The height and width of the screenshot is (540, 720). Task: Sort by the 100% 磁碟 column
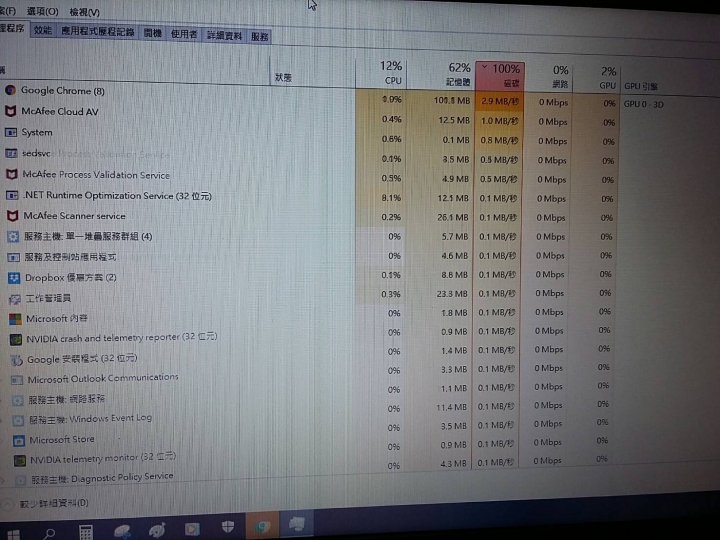pos(500,75)
